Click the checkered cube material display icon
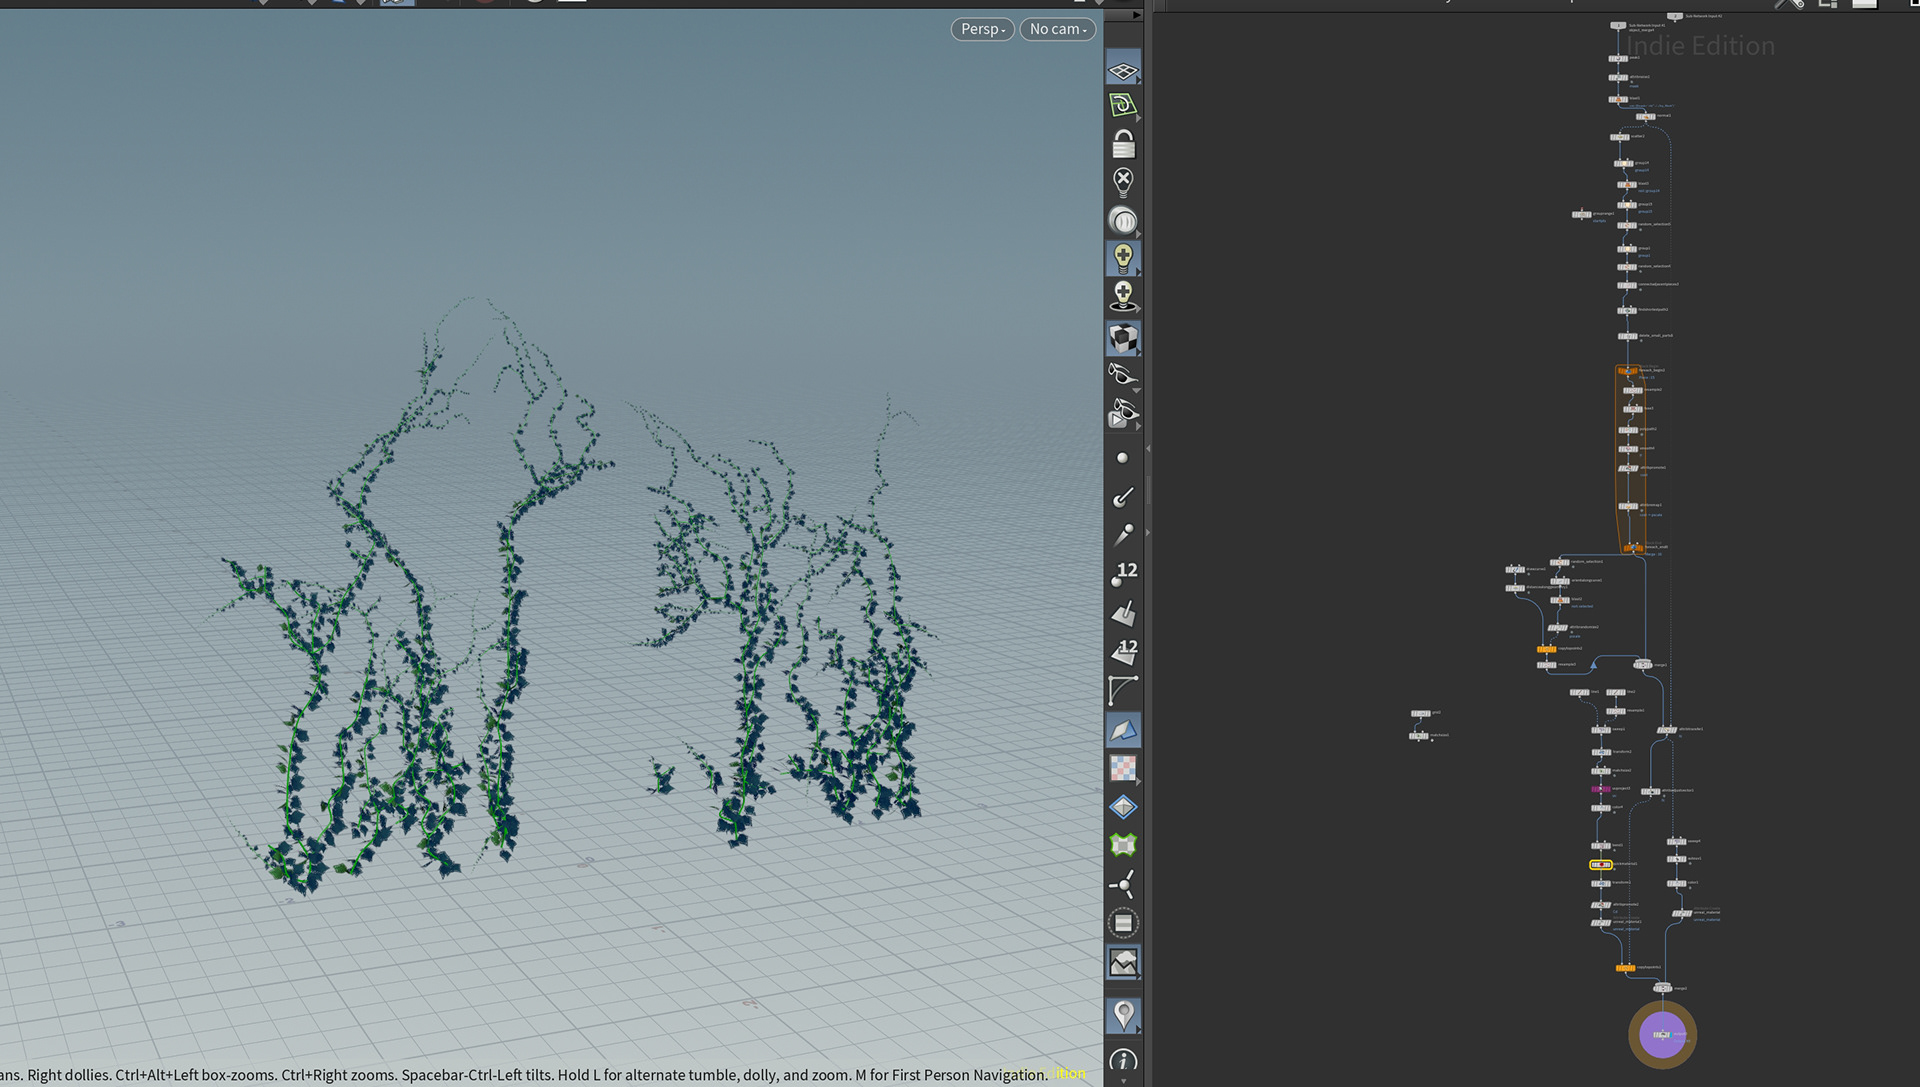This screenshot has height=1087, width=1920. click(1123, 339)
